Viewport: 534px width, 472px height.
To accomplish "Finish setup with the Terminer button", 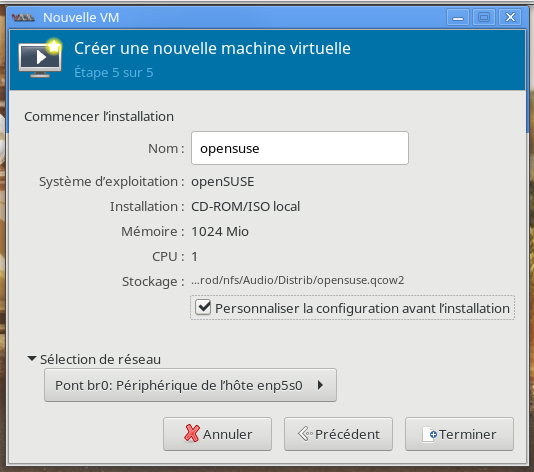I will click(459, 434).
